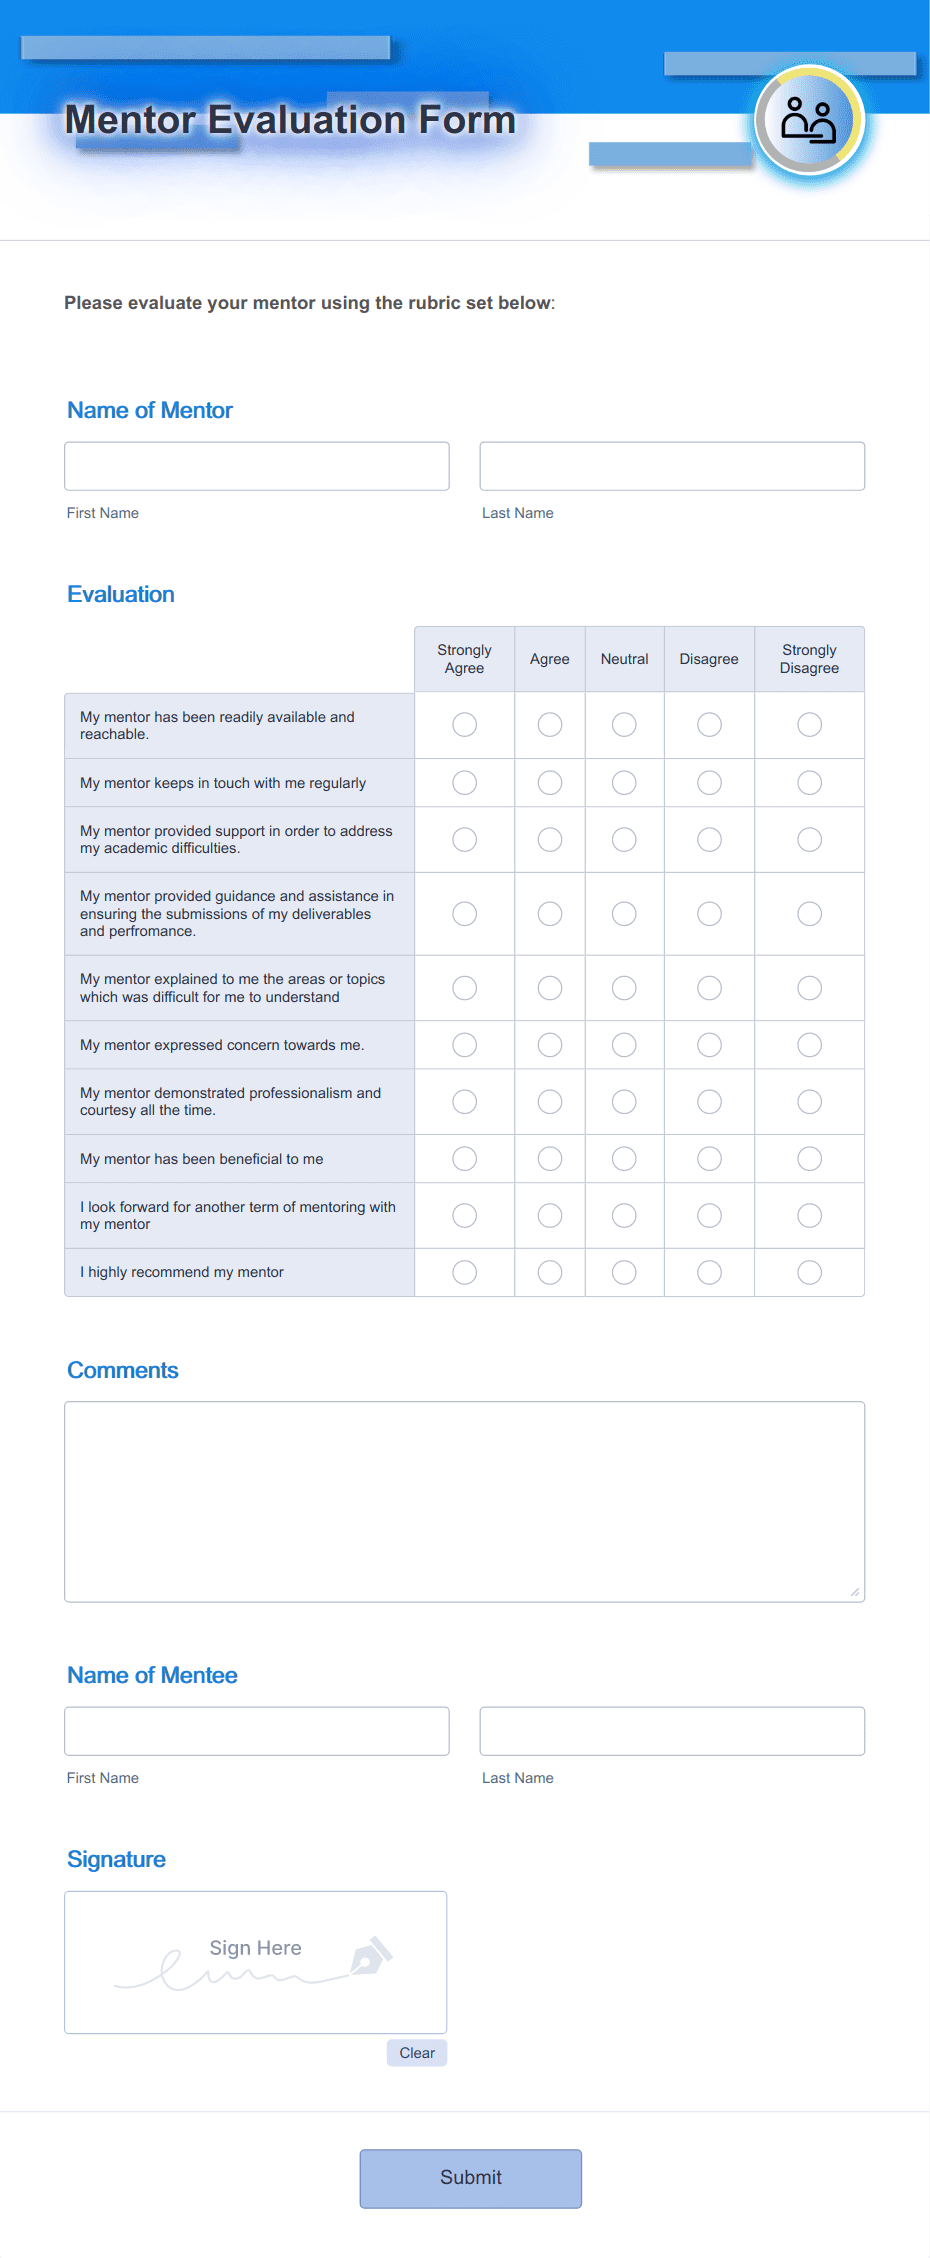This screenshot has height=2258, width=930.
Task: Click the mentor Last Name field
Action: click(672, 465)
